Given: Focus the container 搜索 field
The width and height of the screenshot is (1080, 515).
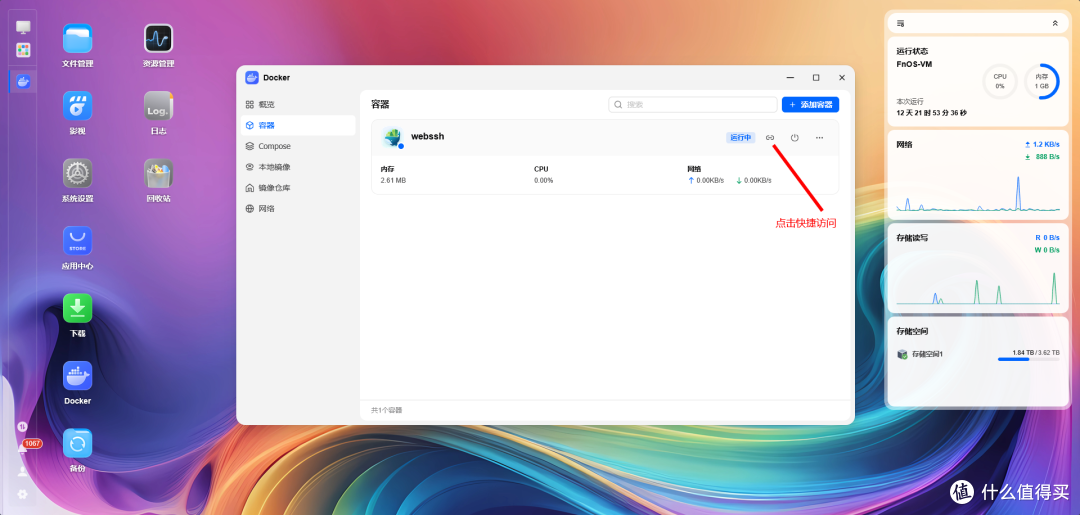Looking at the screenshot, I should tap(693, 105).
